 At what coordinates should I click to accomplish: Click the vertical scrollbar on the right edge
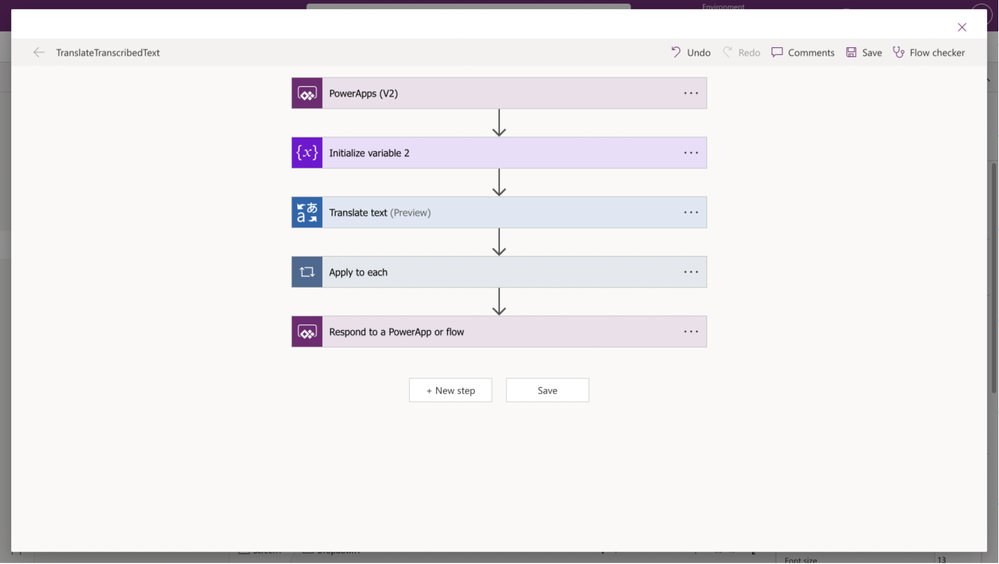(993, 277)
